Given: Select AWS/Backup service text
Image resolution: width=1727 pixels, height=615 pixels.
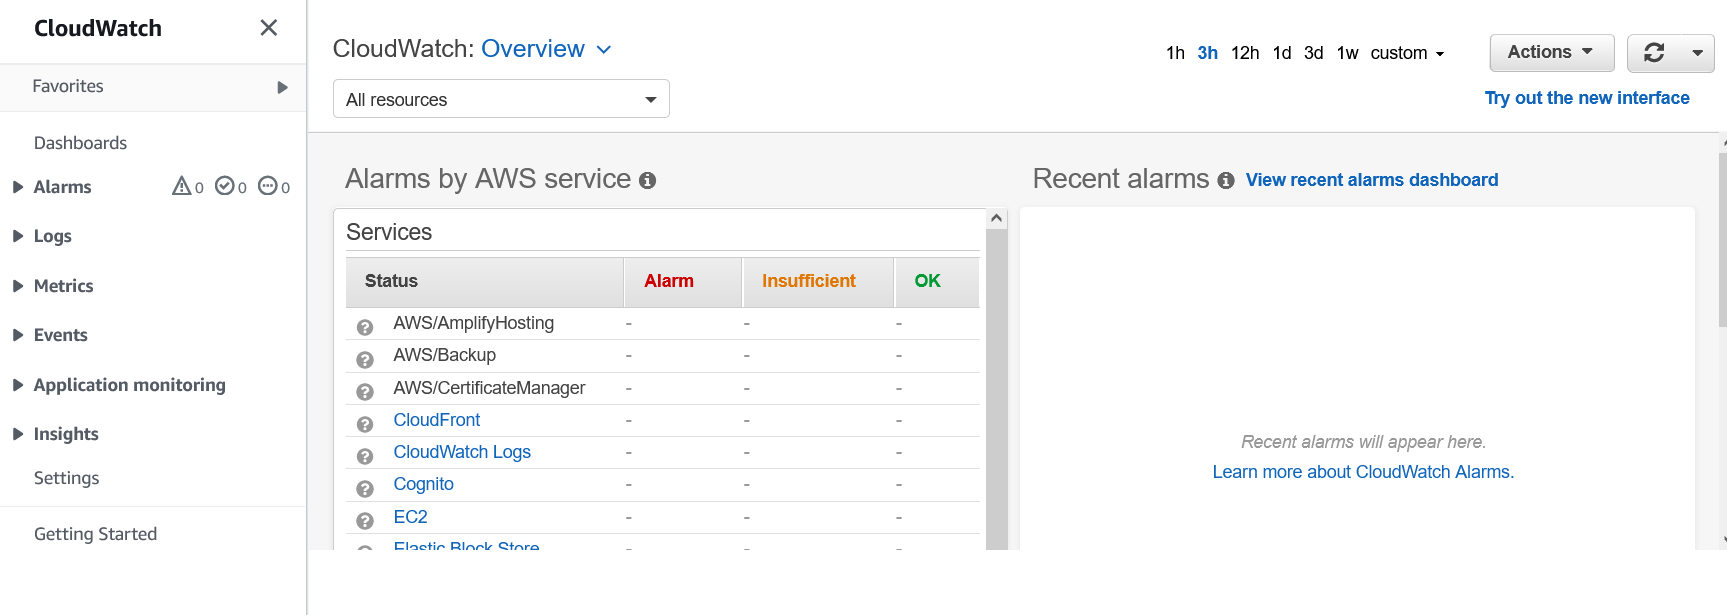Looking at the screenshot, I should 444,355.
